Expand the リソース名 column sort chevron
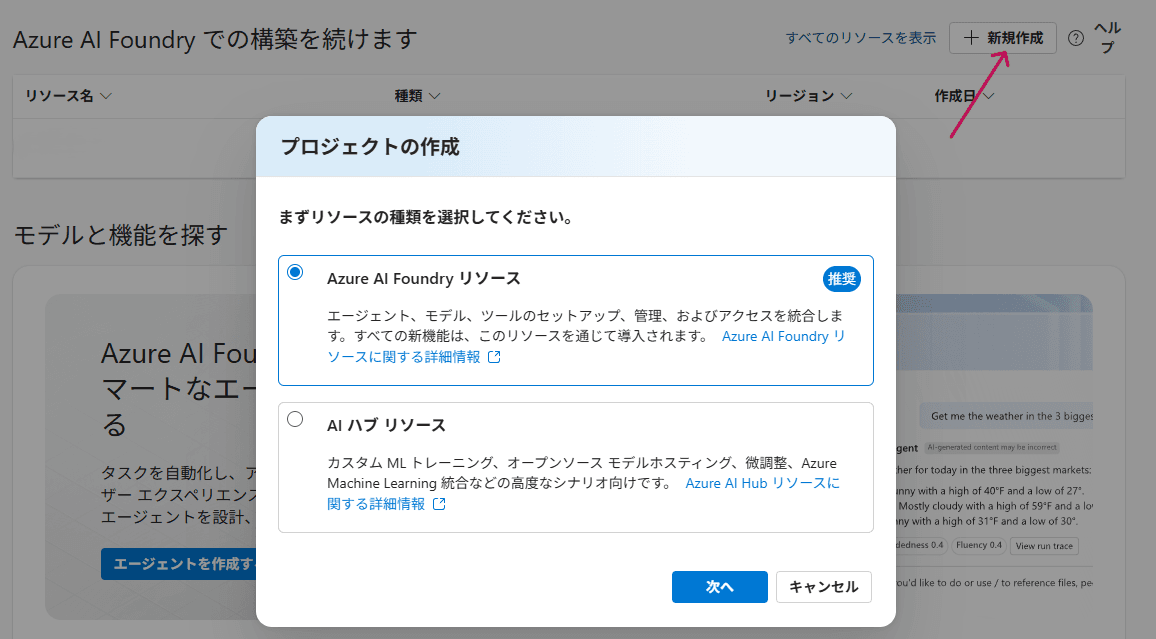The width and height of the screenshot is (1156, 639). (105, 96)
